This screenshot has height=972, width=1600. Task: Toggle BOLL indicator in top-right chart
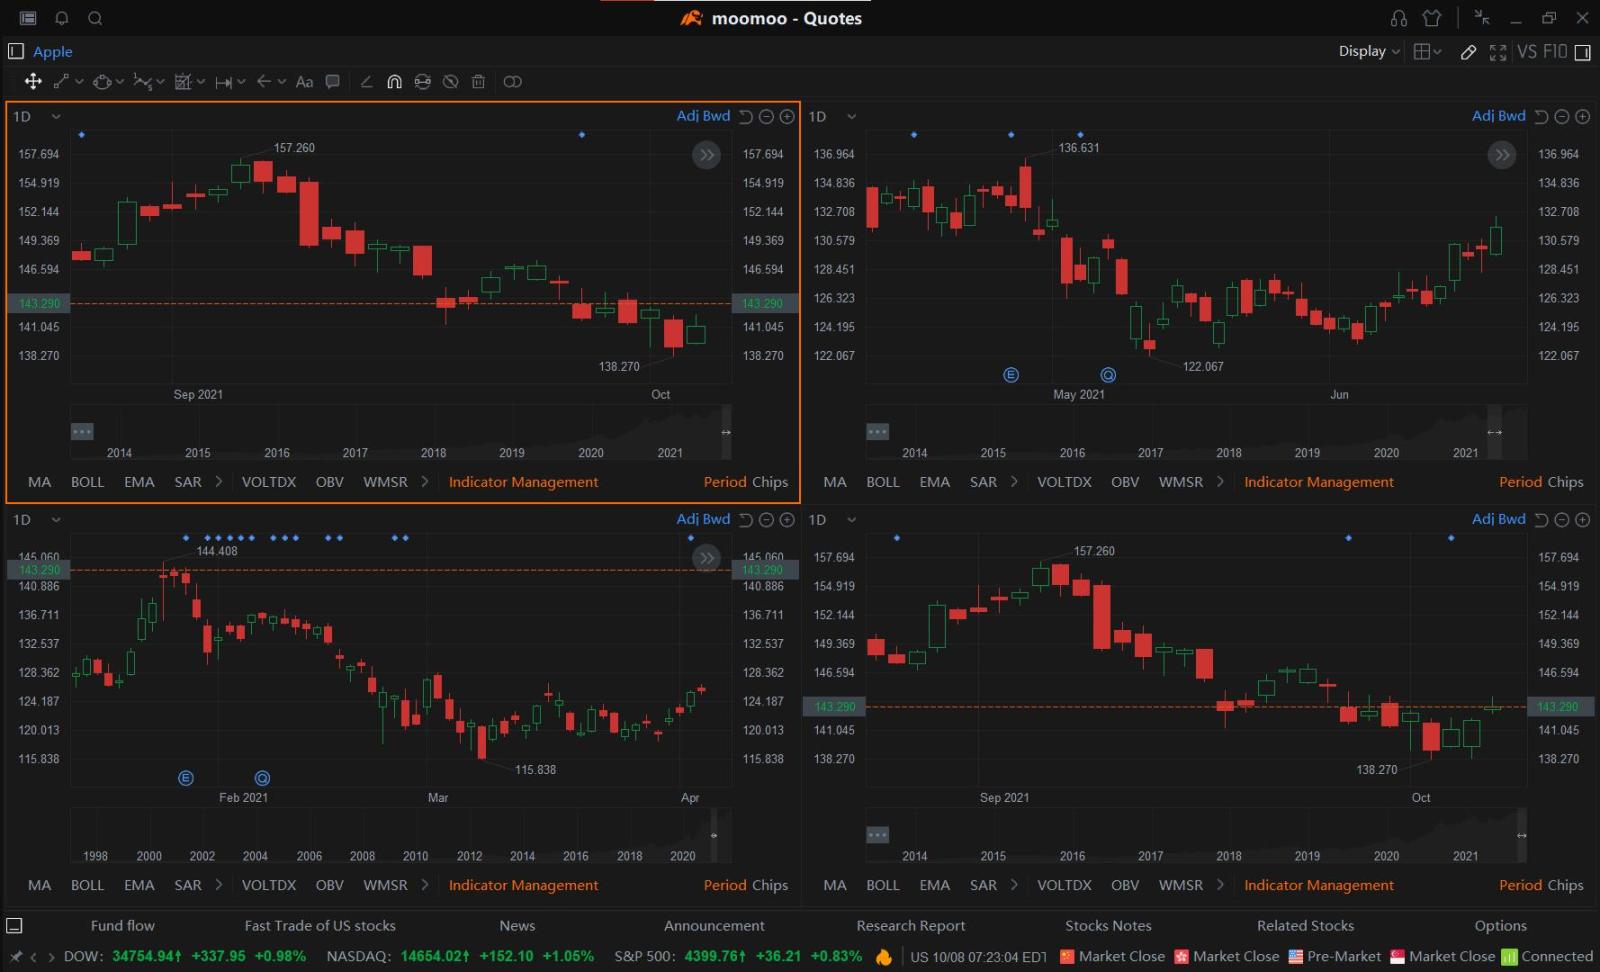click(x=883, y=482)
